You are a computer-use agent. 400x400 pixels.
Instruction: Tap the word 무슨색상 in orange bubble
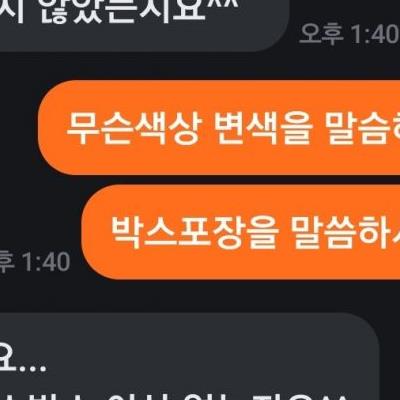click(135, 128)
